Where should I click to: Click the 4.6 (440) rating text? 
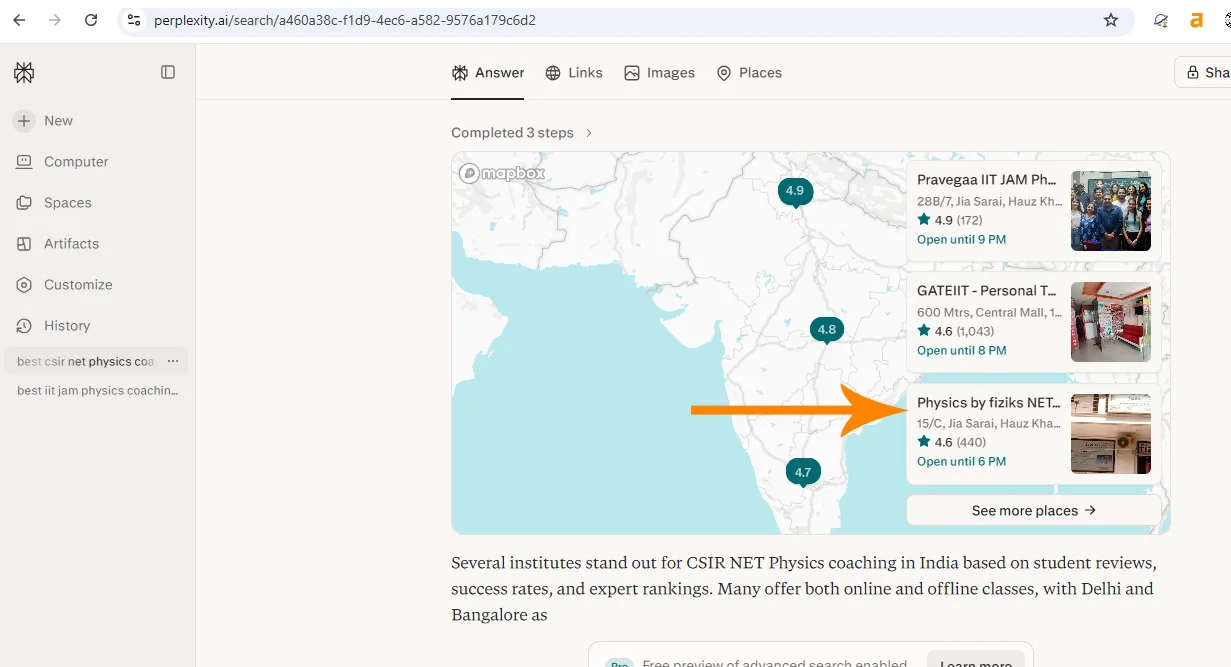click(x=951, y=442)
